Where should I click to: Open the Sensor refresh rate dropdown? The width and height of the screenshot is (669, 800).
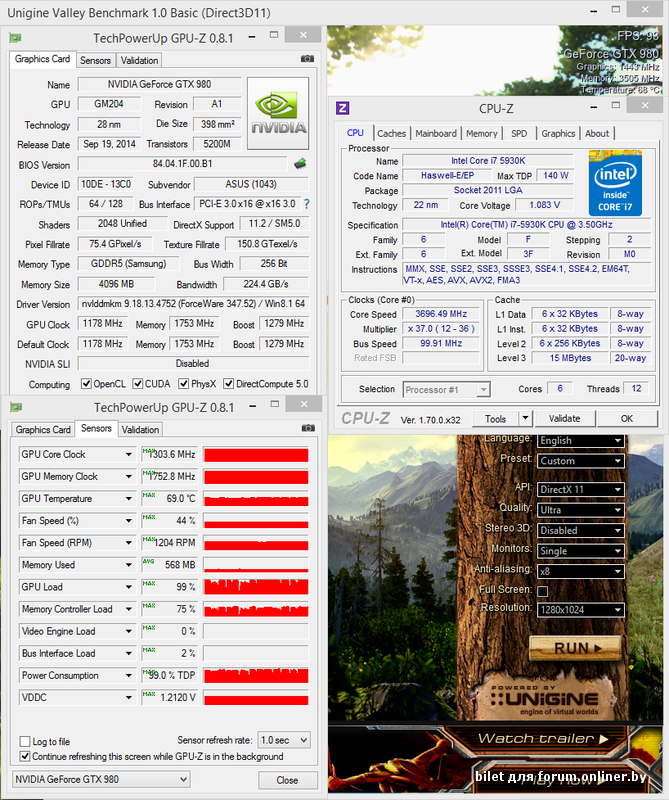point(284,740)
